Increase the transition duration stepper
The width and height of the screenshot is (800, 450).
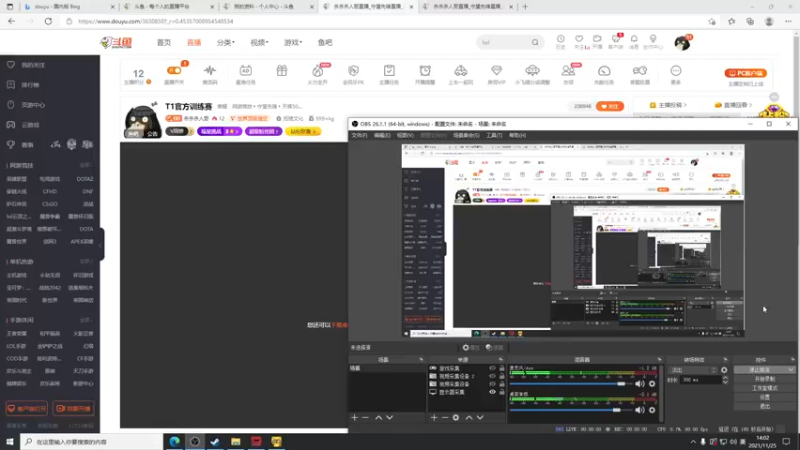click(x=725, y=378)
